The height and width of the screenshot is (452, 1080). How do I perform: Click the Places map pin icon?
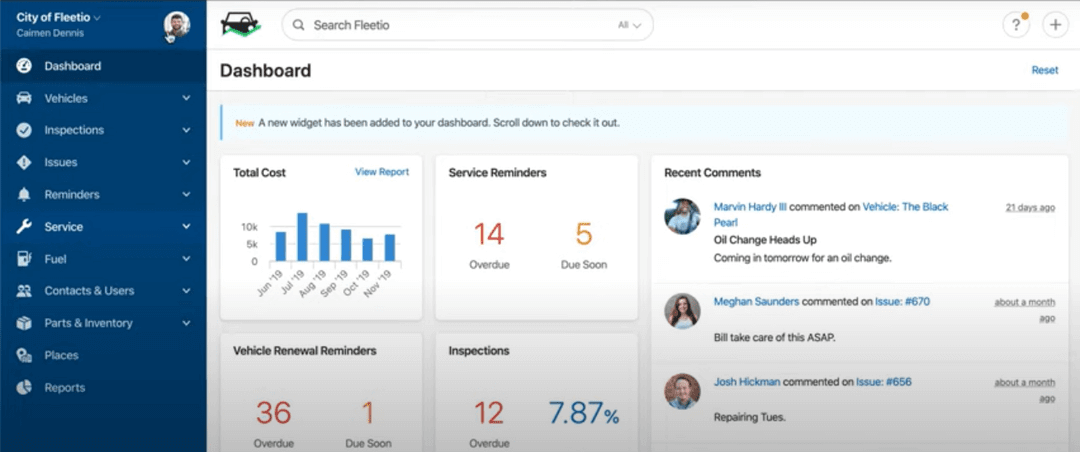[x=24, y=356]
